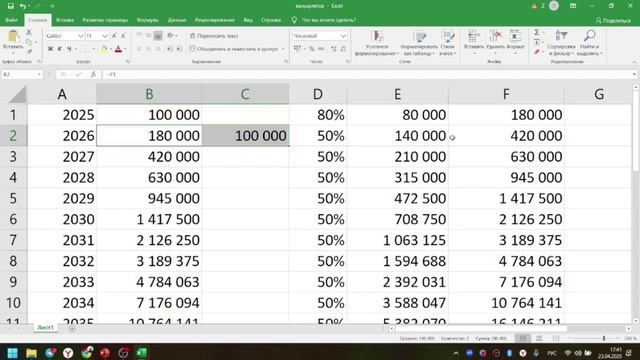
Task: Click the Paste (Вставить) clipboard icon
Action: [x=13, y=37]
